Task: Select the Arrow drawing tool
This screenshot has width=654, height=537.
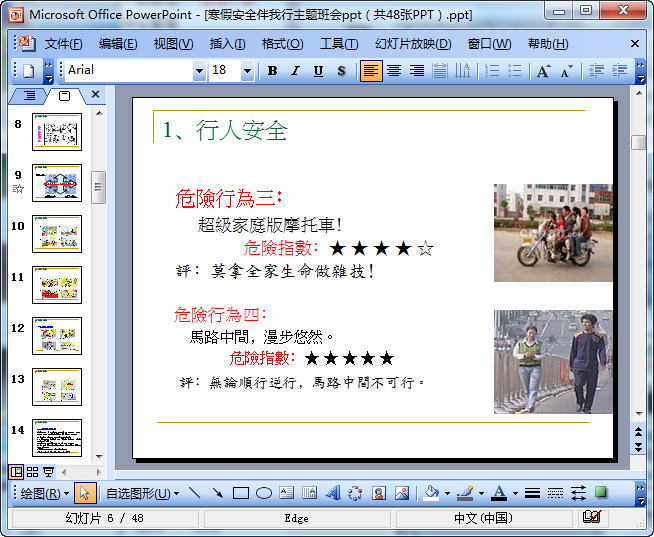Action: click(x=217, y=493)
